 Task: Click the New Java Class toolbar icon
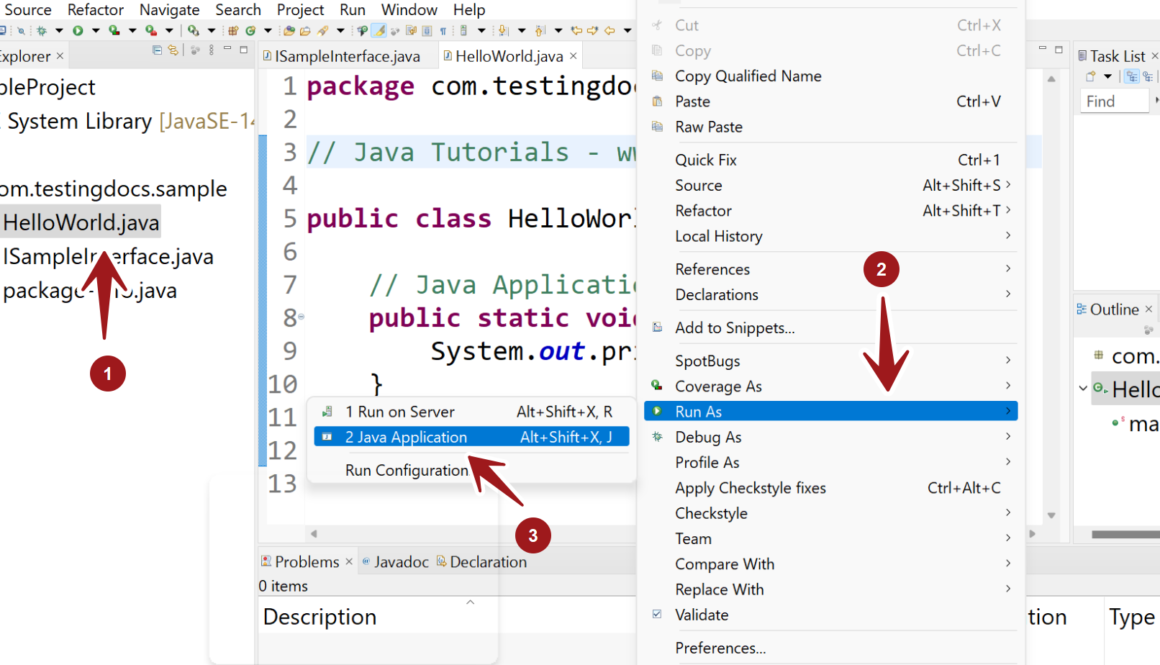pyautogui.click(x=250, y=31)
